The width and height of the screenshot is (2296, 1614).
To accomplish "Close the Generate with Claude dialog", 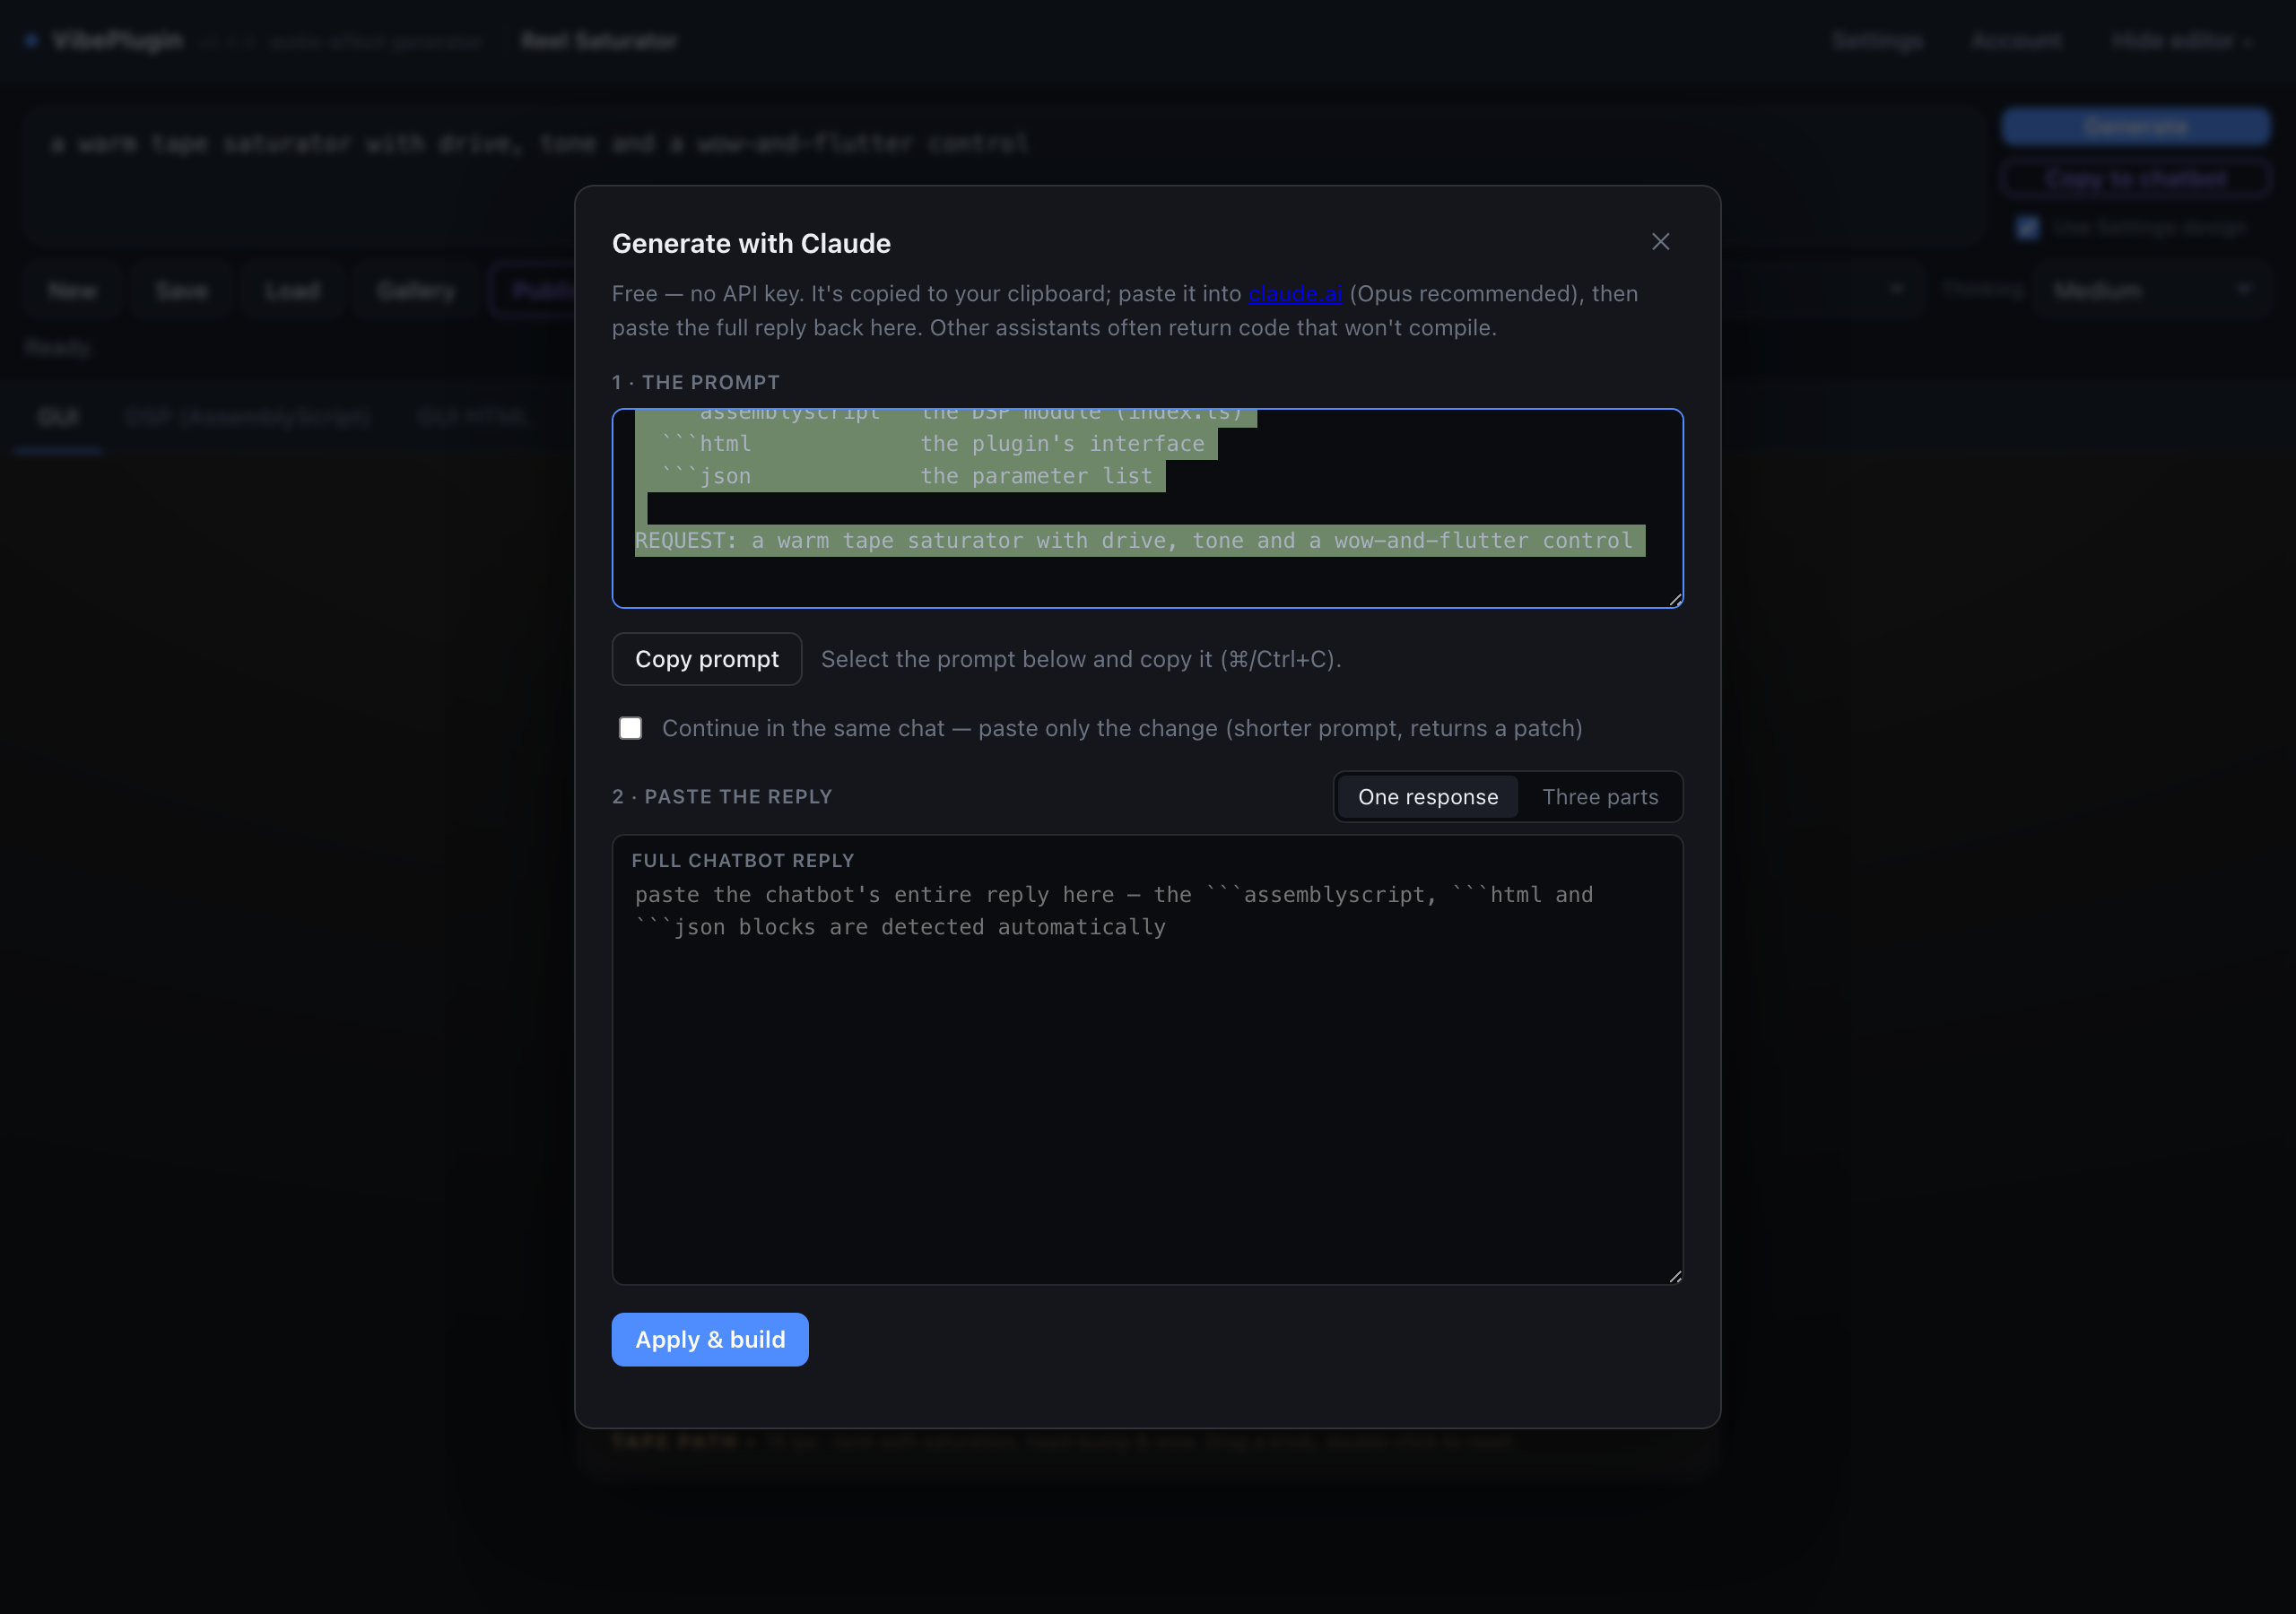I will click(x=1660, y=242).
